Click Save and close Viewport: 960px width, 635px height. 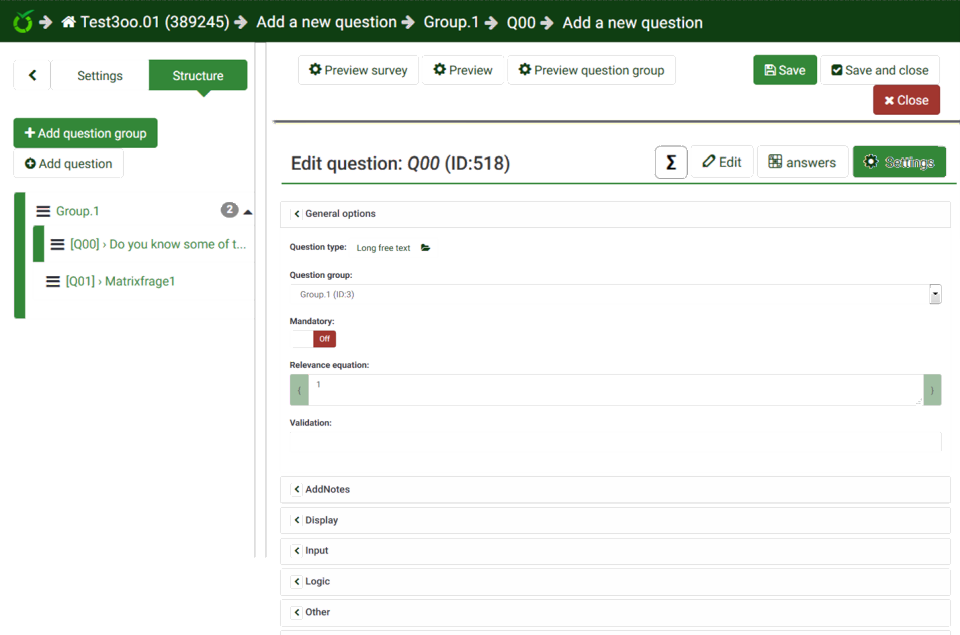click(x=880, y=70)
